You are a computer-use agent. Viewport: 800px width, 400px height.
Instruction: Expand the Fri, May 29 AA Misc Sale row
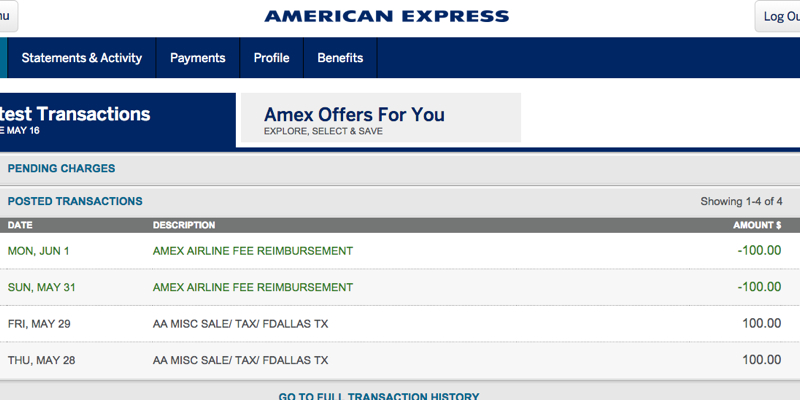400,323
